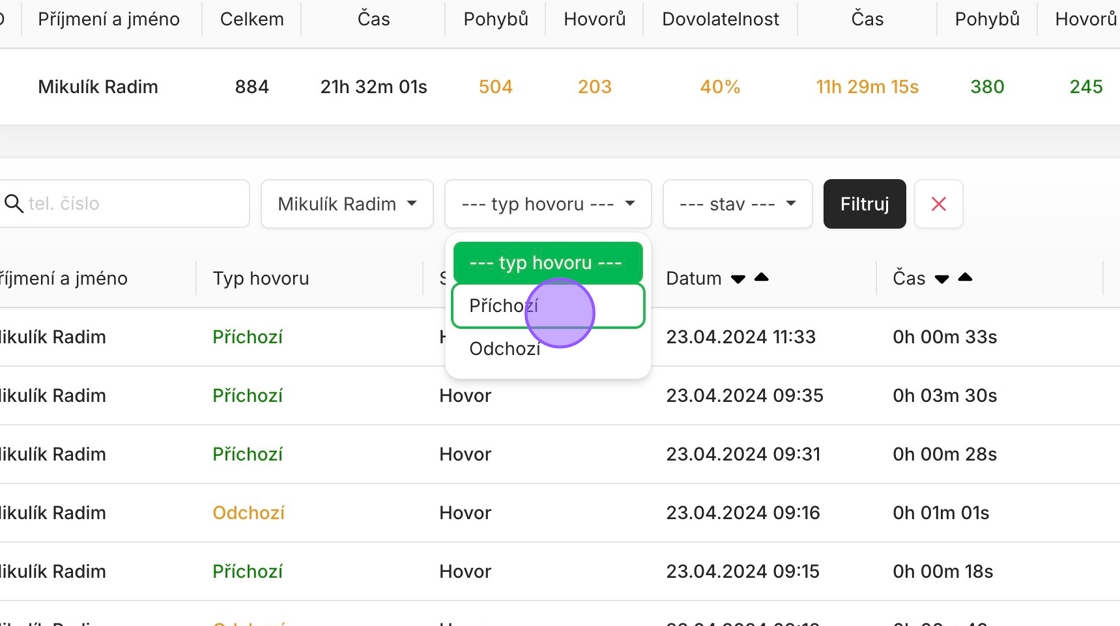
Task: Click date 23.04.2024 09:16
Action: [743, 512]
